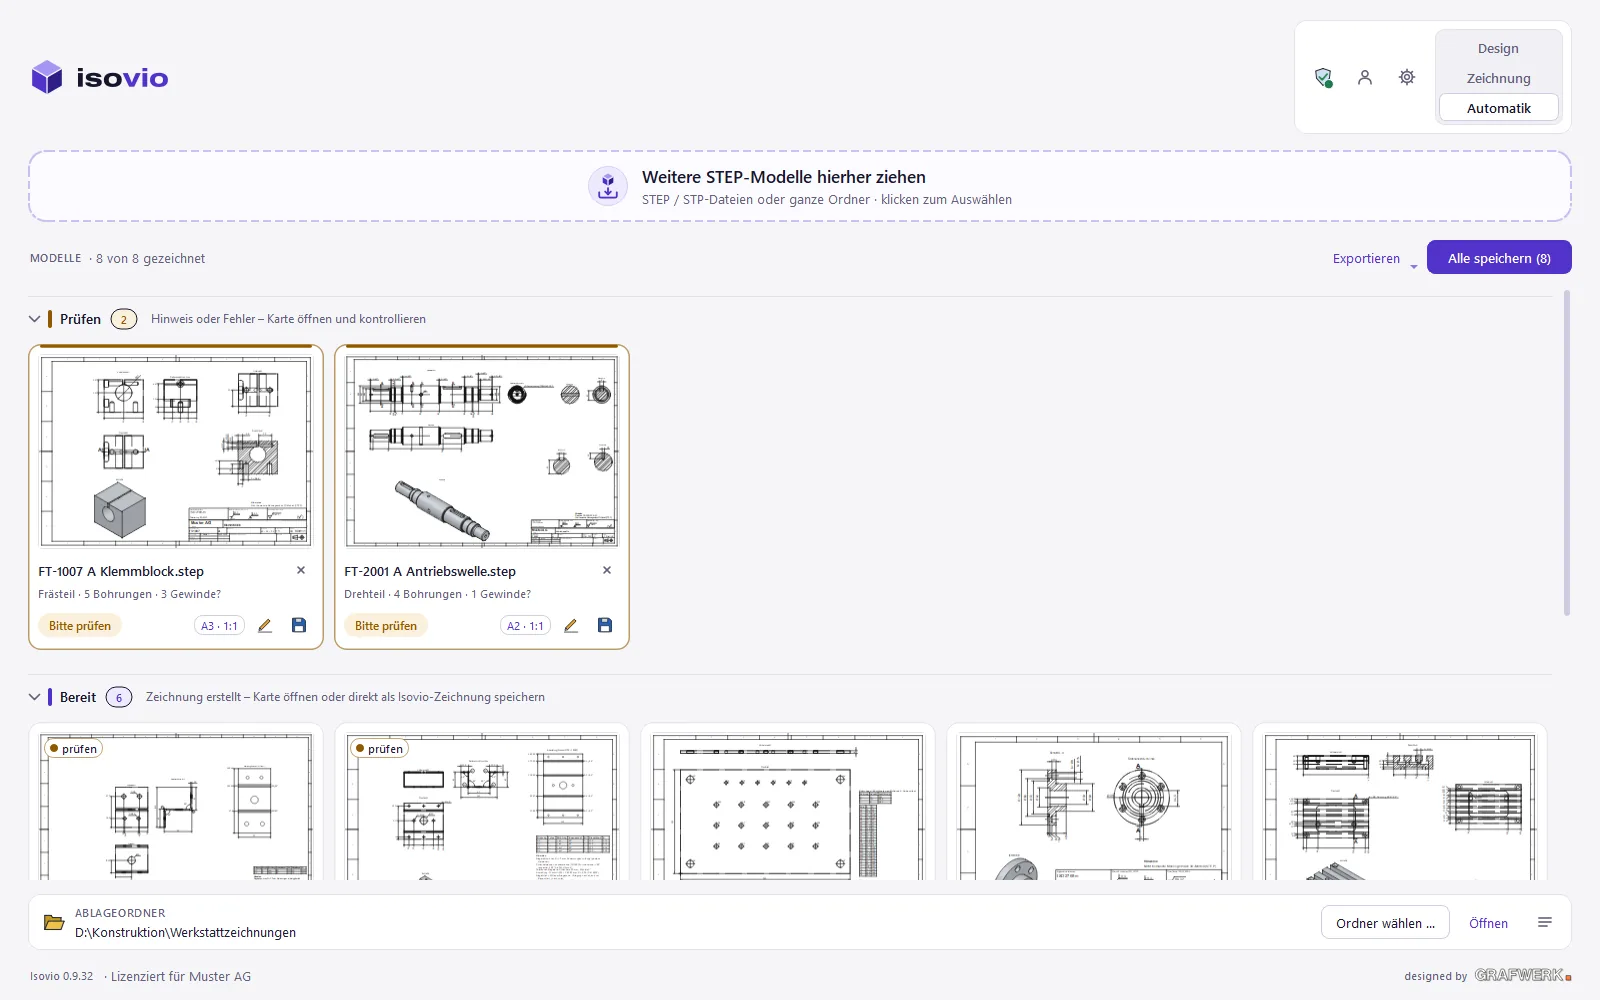Open the license shield status icon
This screenshot has width=1600, height=1000.
(1323, 77)
